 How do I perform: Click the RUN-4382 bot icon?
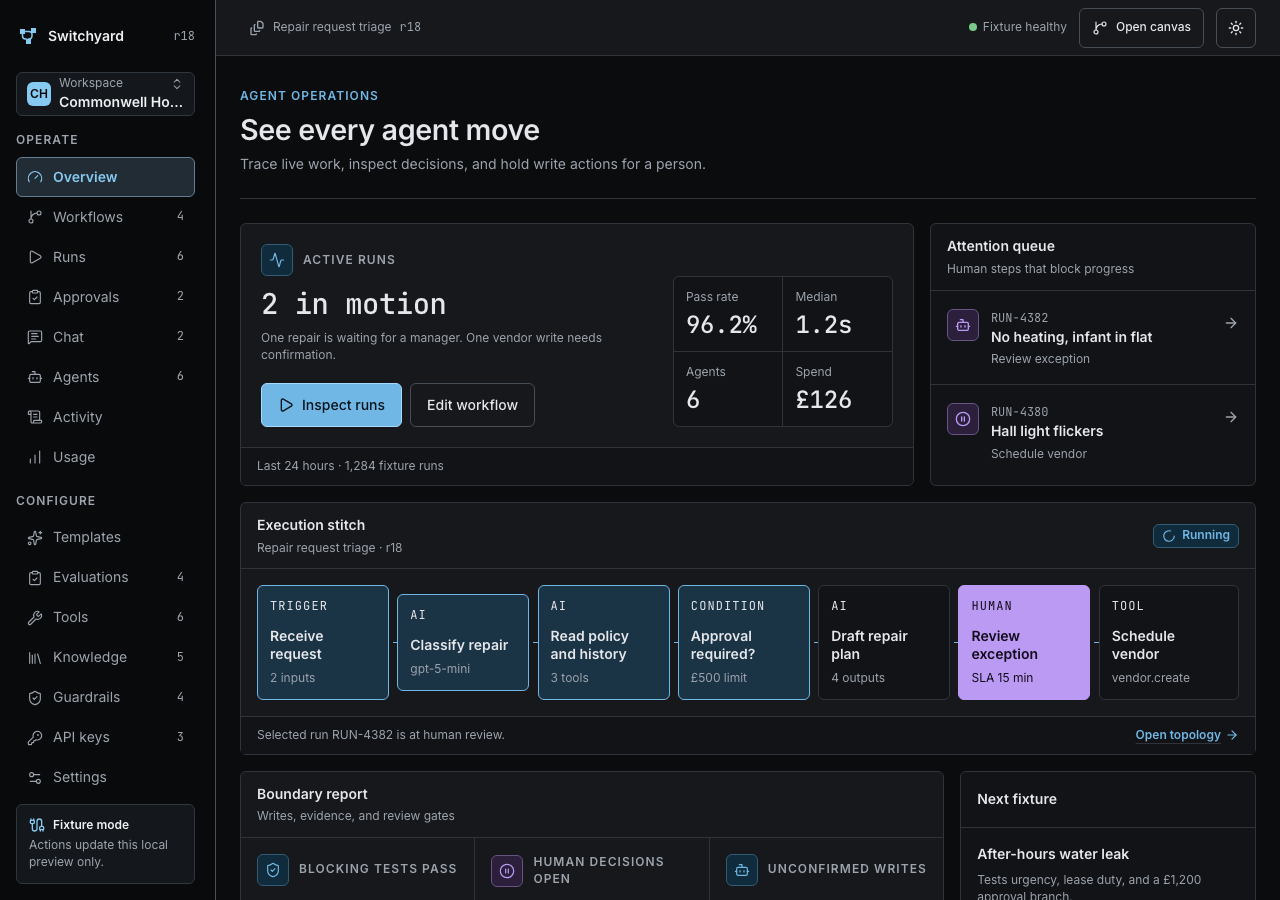pos(963,325)
